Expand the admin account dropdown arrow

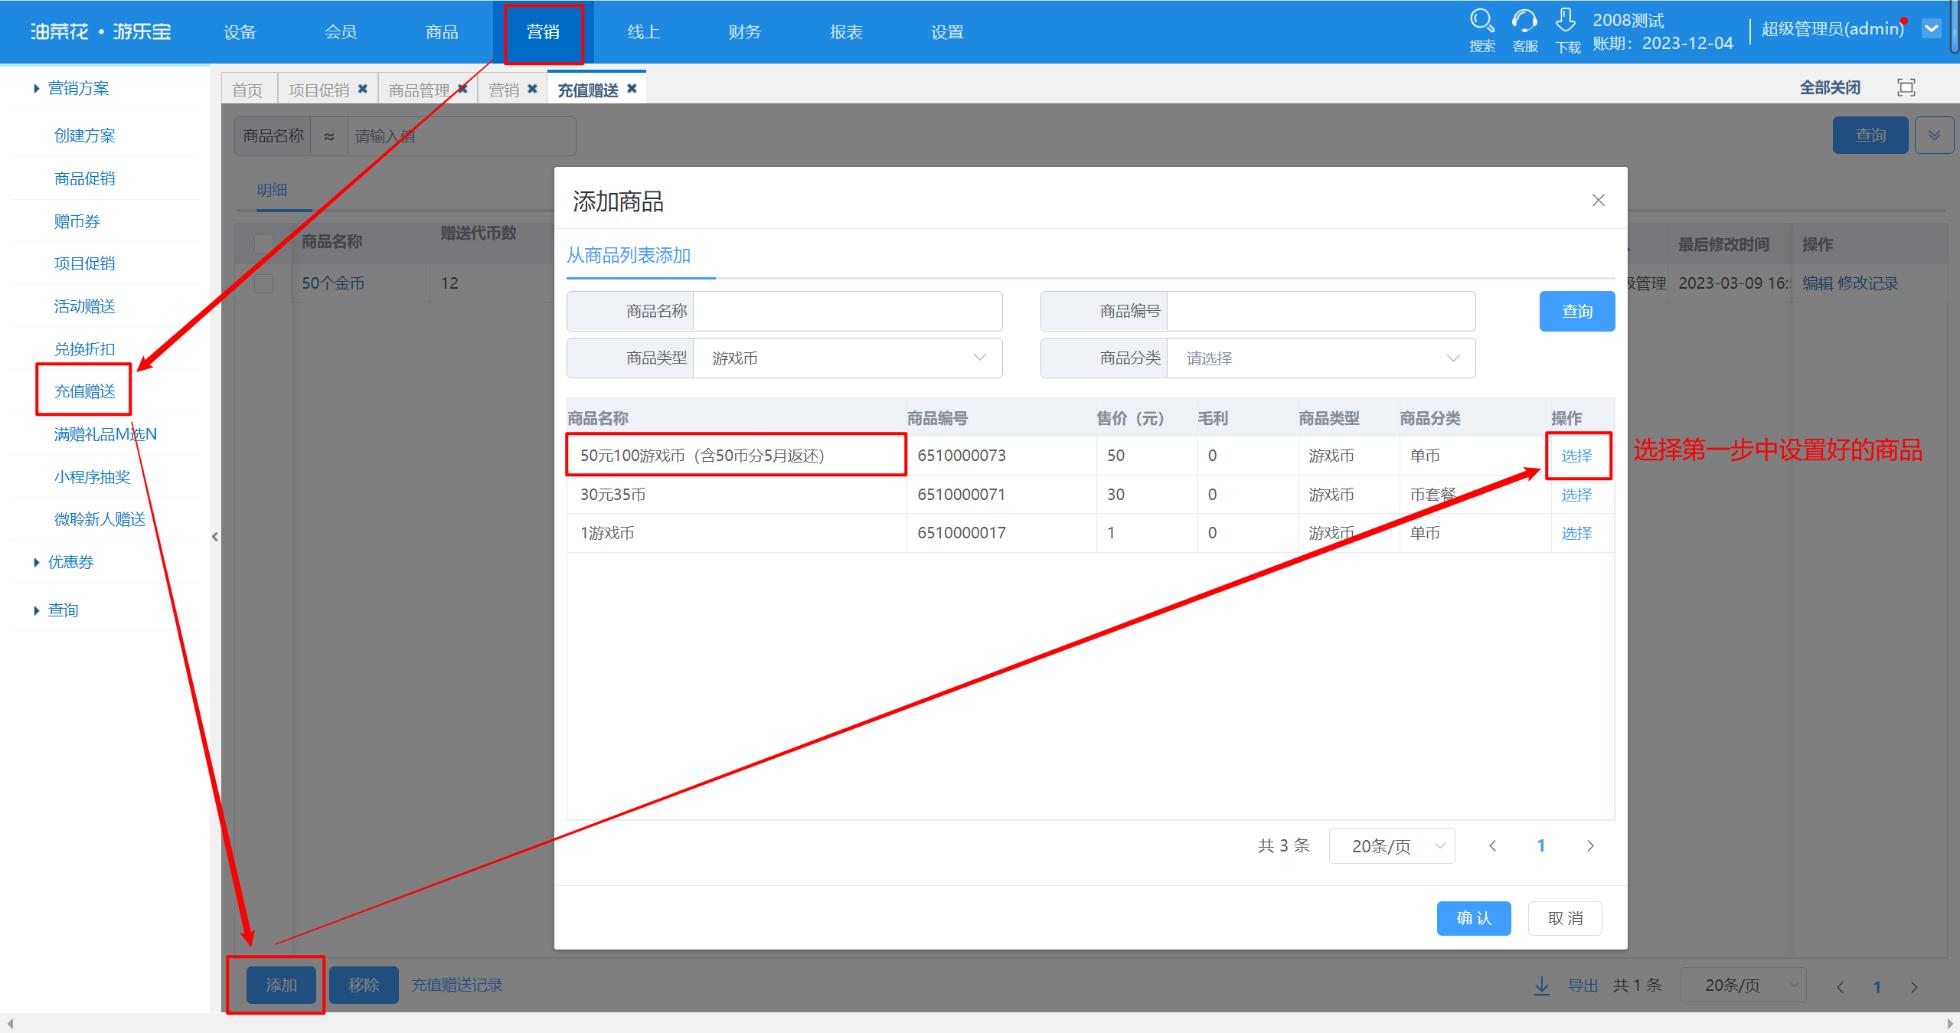click(1932, 29)
